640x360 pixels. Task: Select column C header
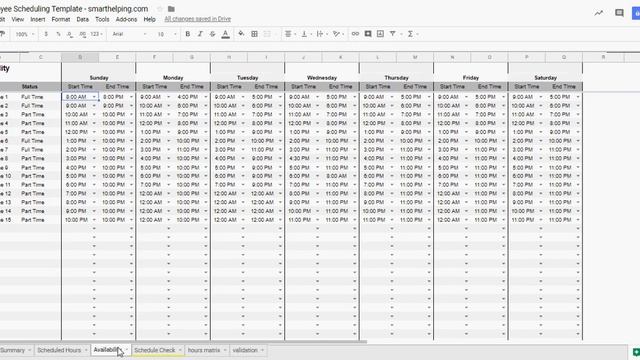click(x=40, y=58)
